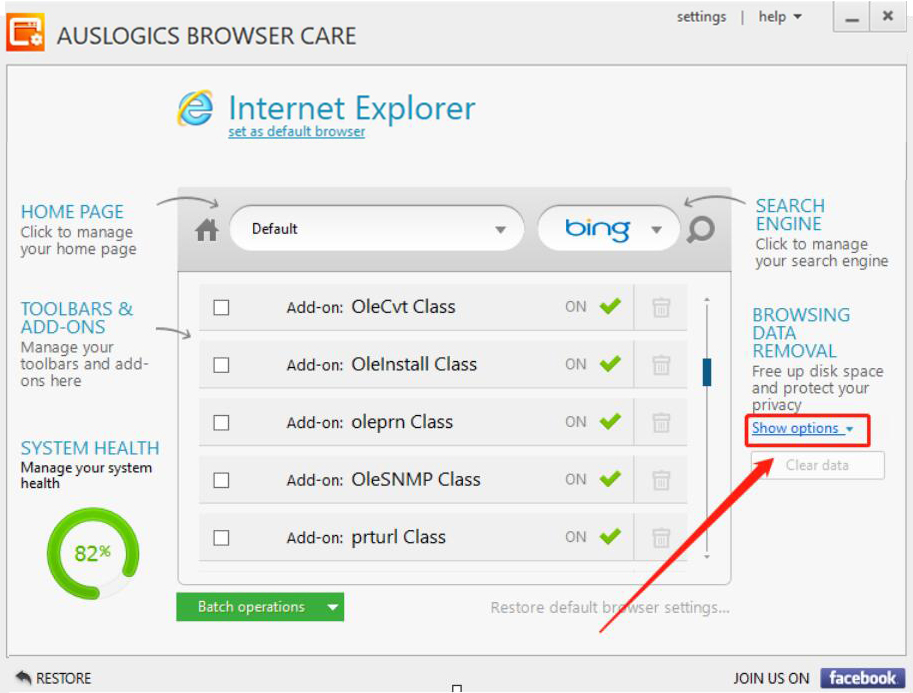The image size is (913, 693).
Task: Click the search magnifier icon
Action: tap(700, 229)
